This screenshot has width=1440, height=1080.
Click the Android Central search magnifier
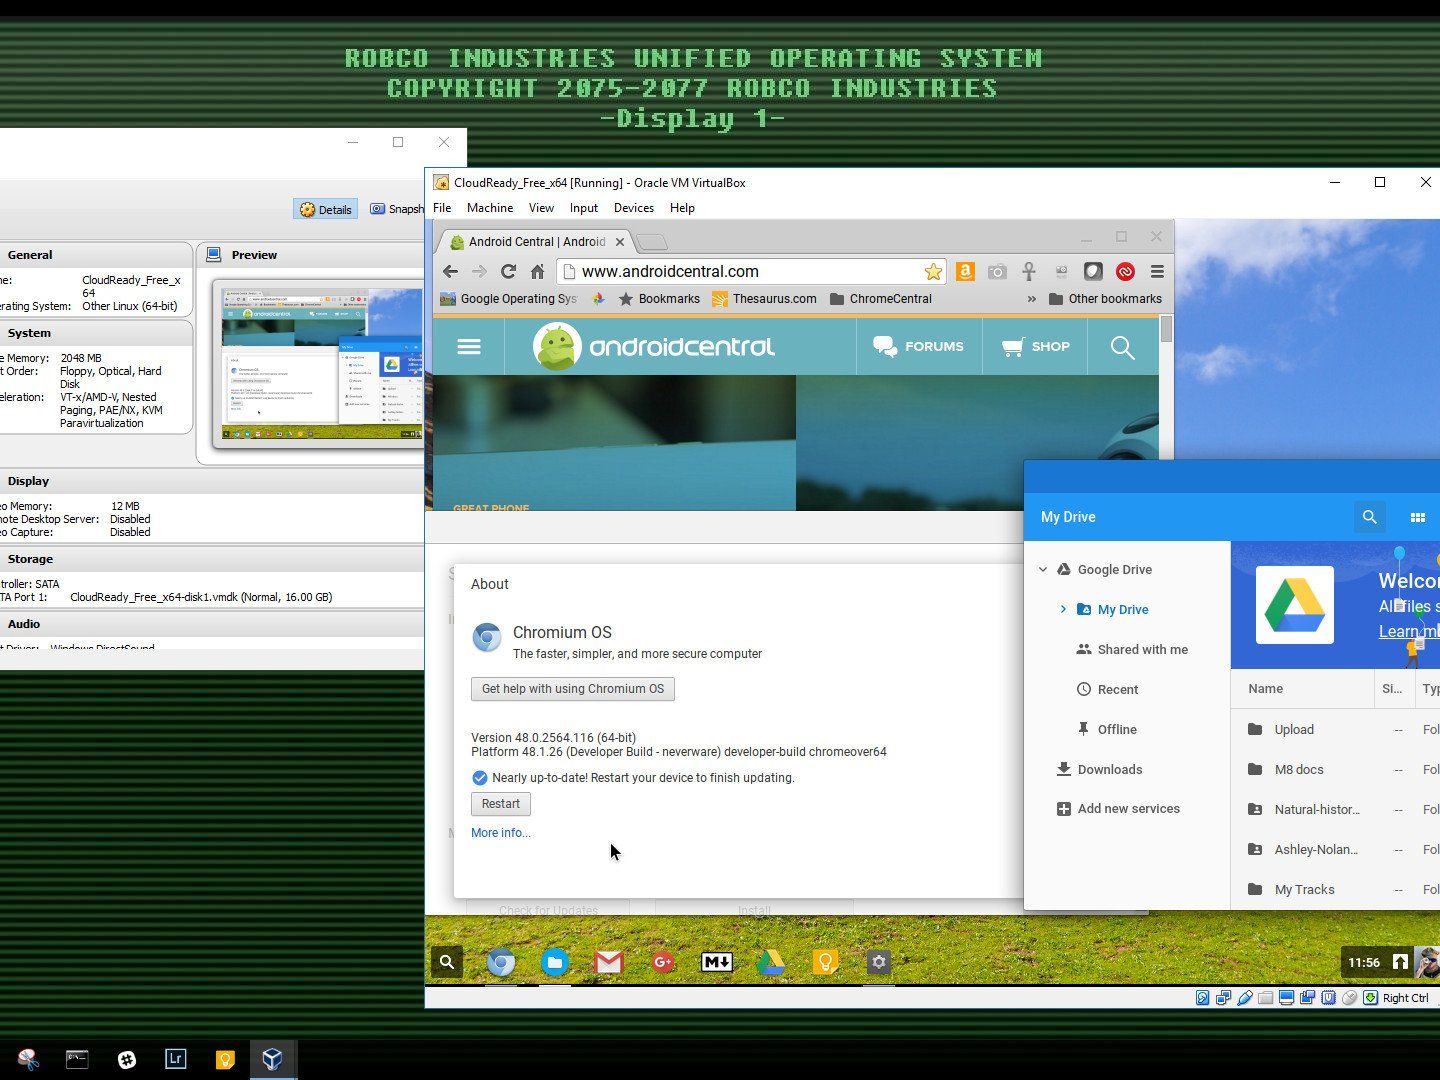pos(1122,347)
